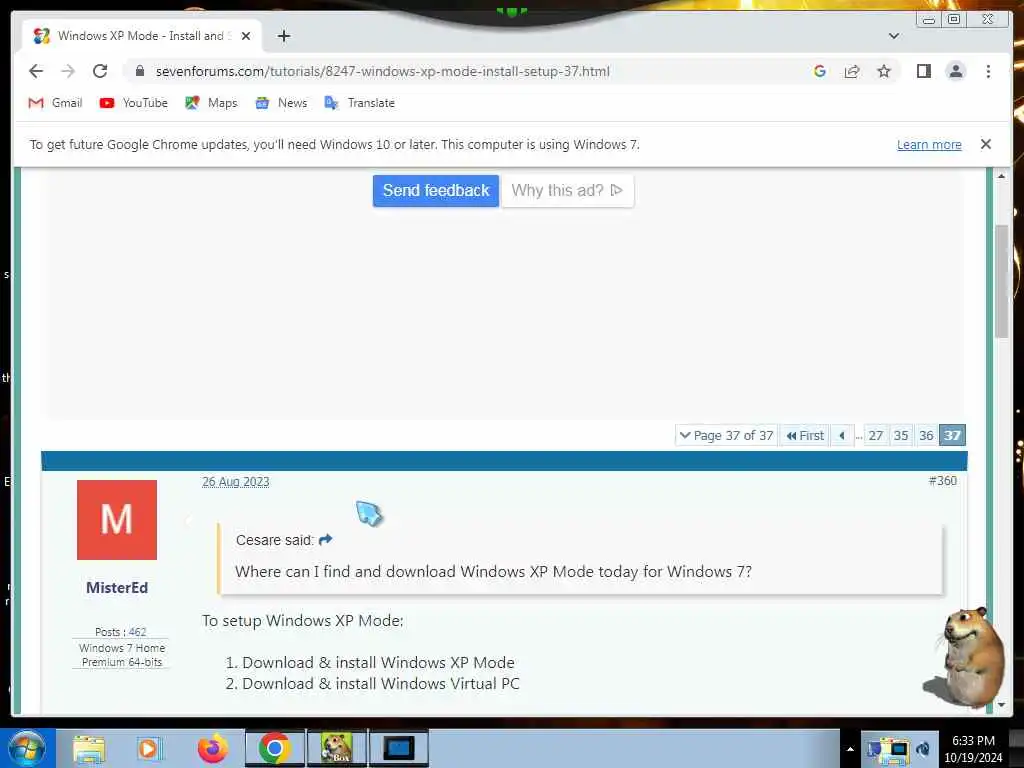This screenshot has width=1024, height=768.
Task: Show hidden system tray icons
Action: pyautogui.click(x=850, y=749)
